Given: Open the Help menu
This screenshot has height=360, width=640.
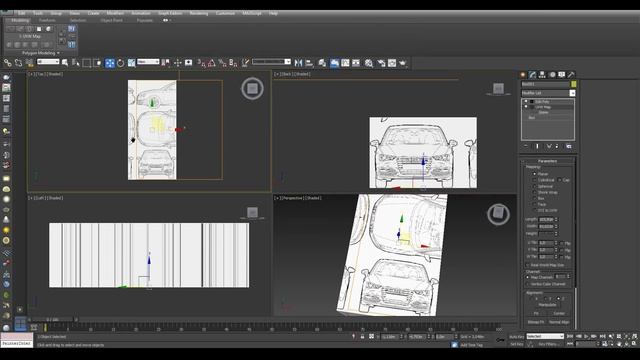Looking at the screenshot, I should click(x=273, y=13).
